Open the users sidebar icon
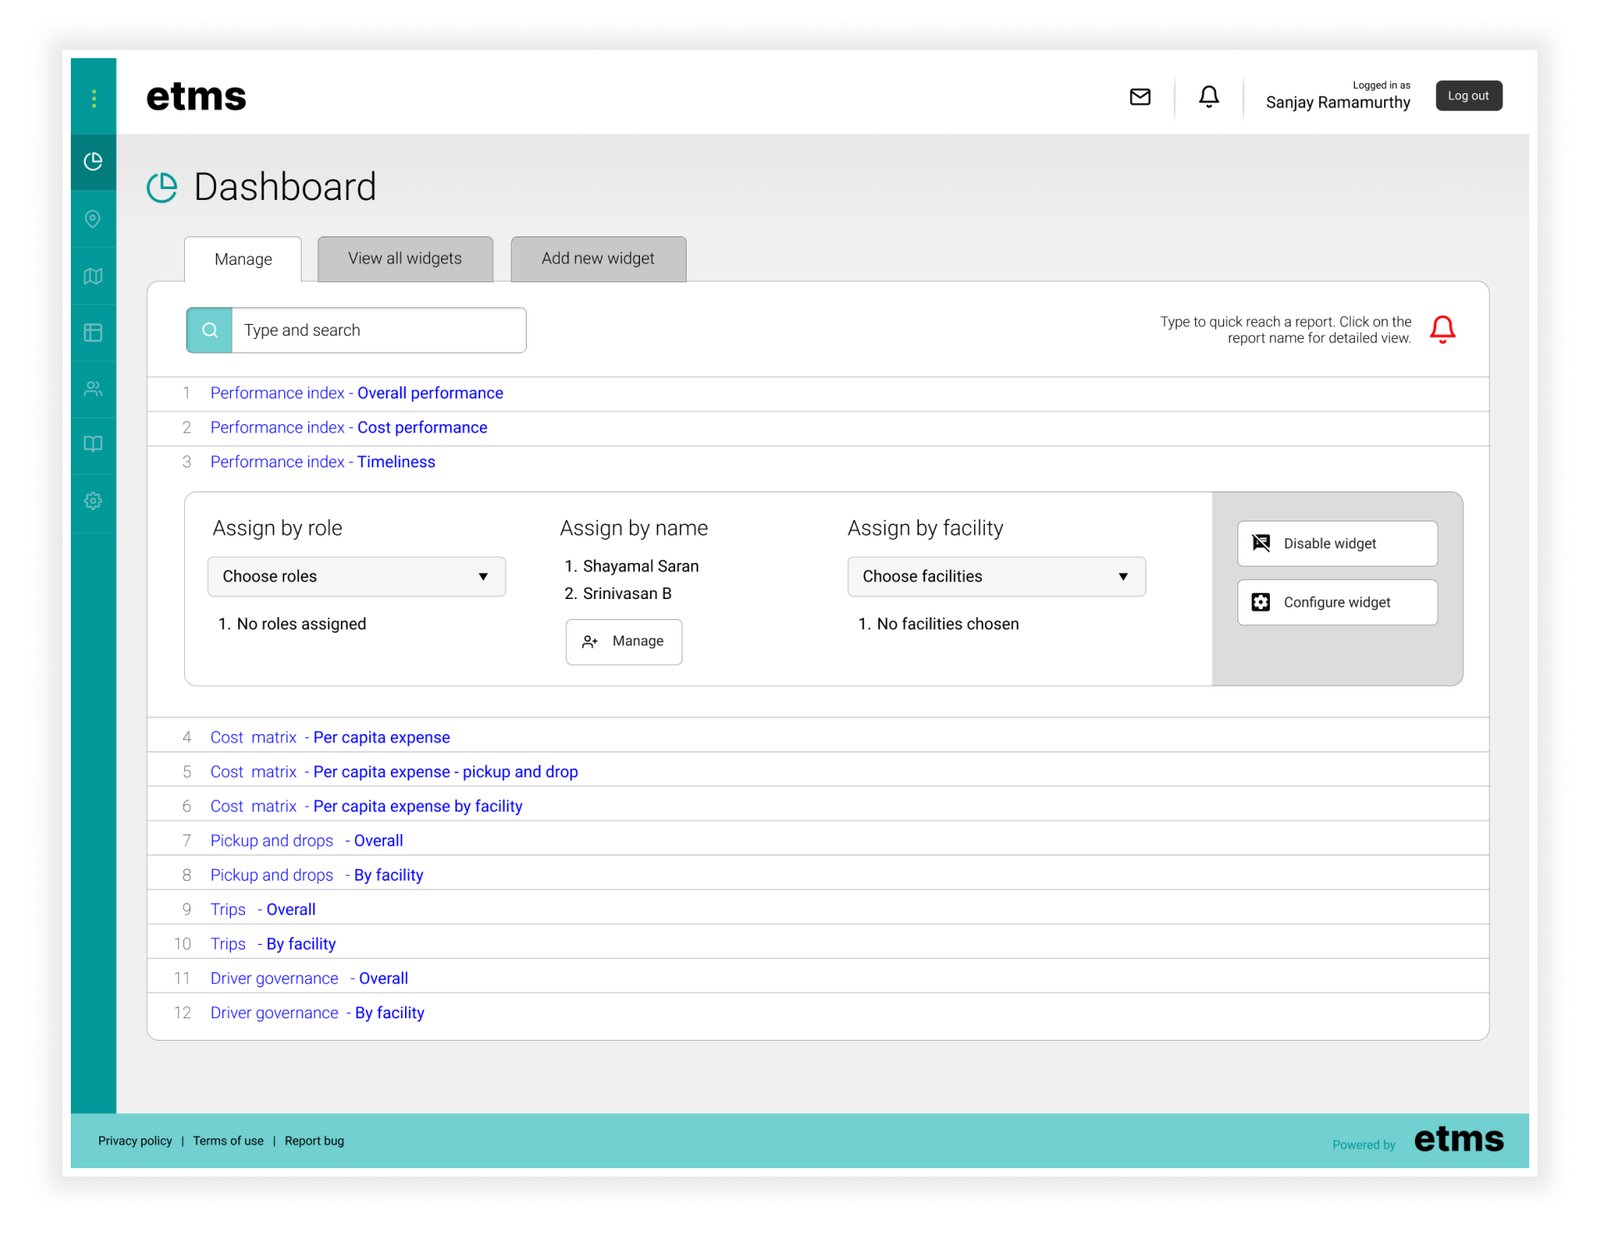 pos(93,389)
